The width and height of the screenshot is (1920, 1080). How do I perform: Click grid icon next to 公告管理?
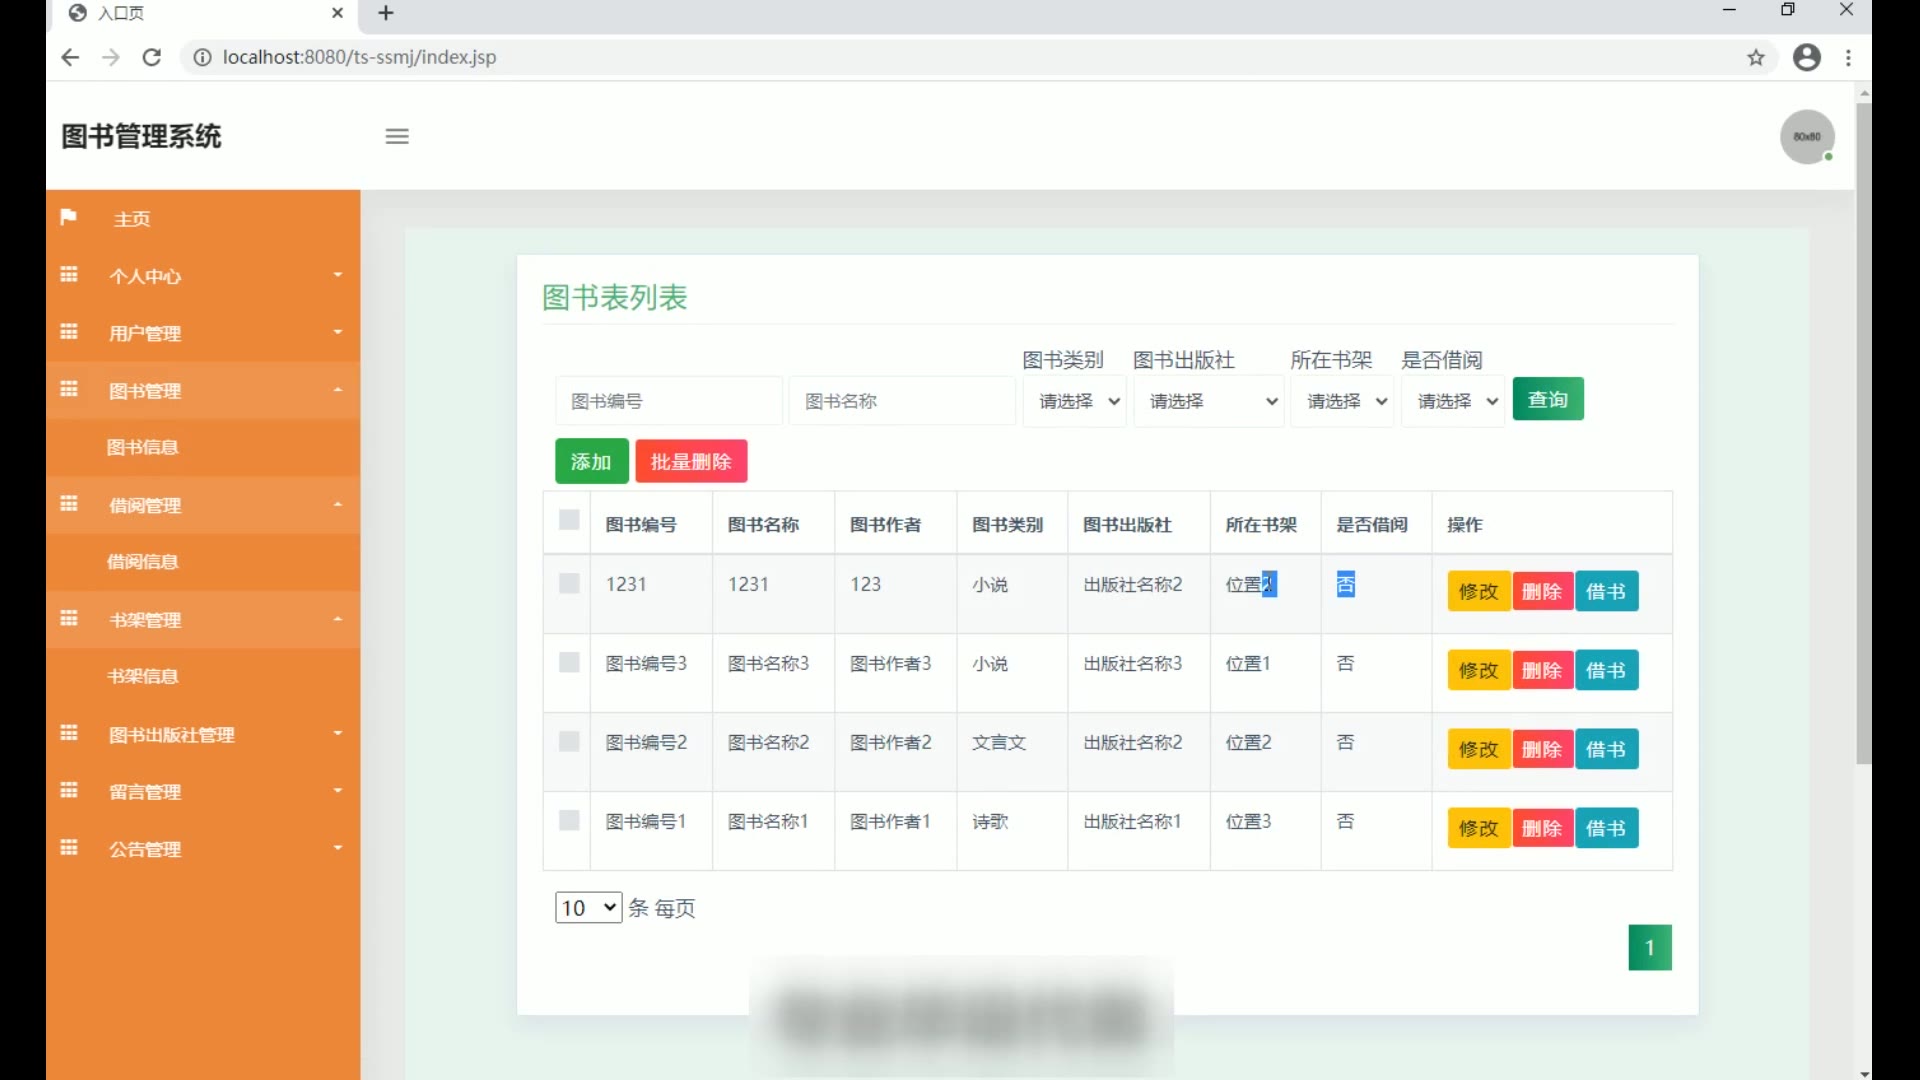coord(69,848)
